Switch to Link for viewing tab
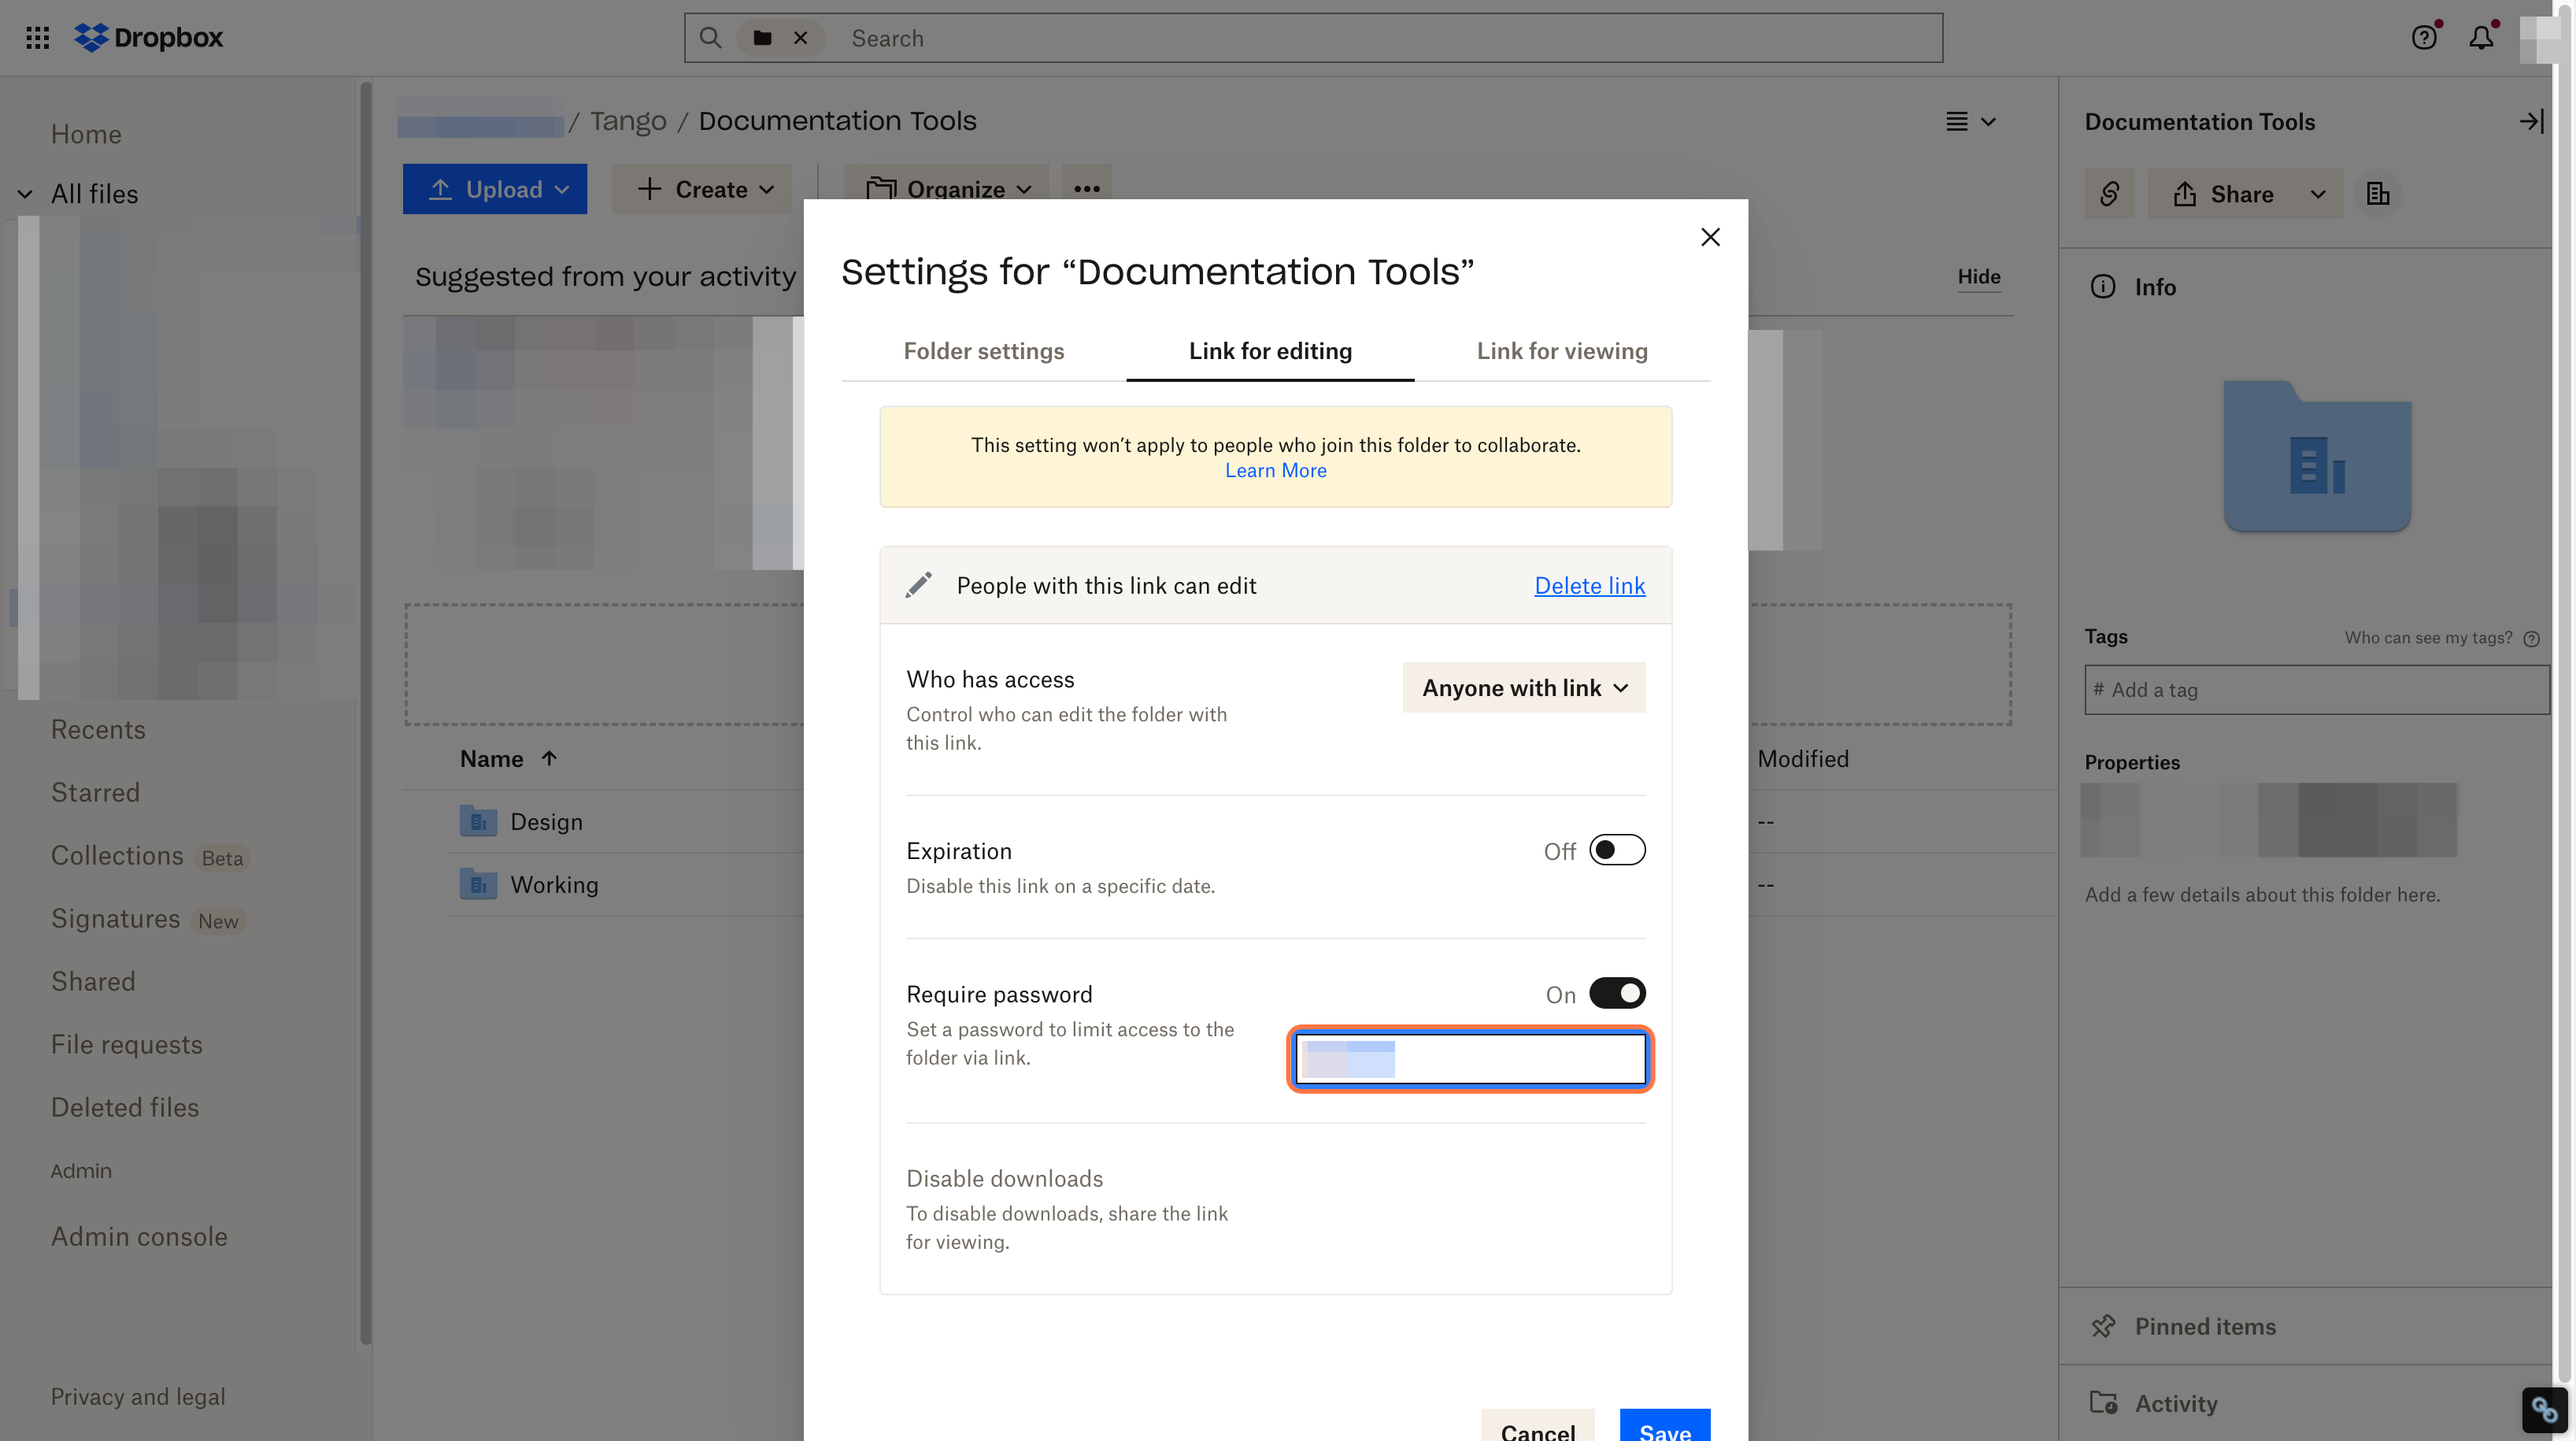Image resolution: width=2576 pixels, height=1441 pixels. coord(1562,351)
